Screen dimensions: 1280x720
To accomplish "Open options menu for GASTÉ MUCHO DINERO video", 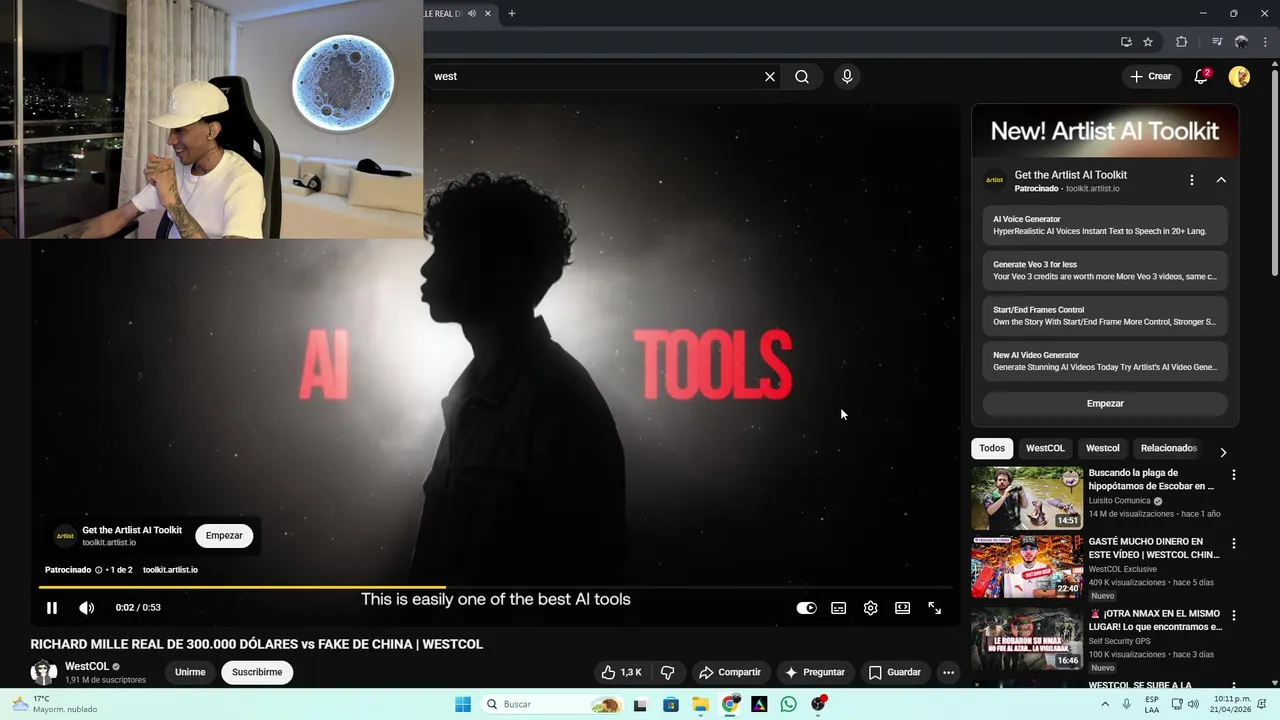I will click(x=1233, y=544).
